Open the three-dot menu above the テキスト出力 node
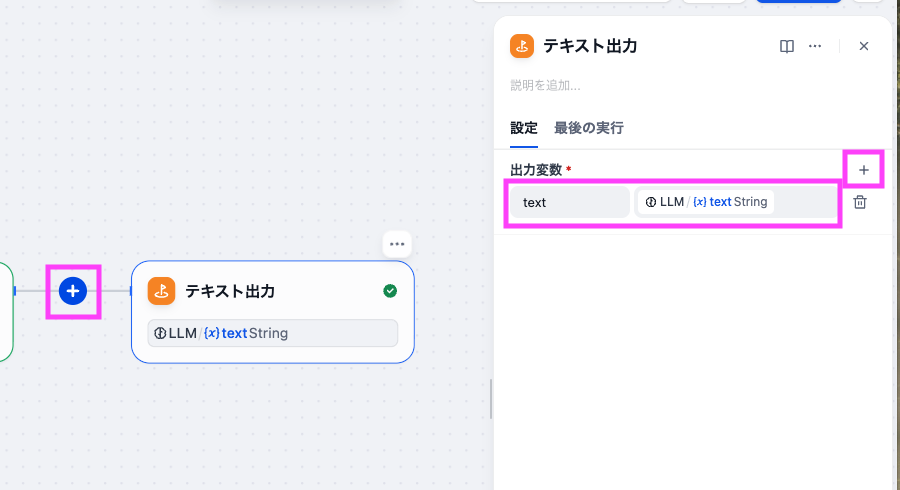The height and width of the screenshot is (490, 900). pyautogui.click(x=397, y=244)
